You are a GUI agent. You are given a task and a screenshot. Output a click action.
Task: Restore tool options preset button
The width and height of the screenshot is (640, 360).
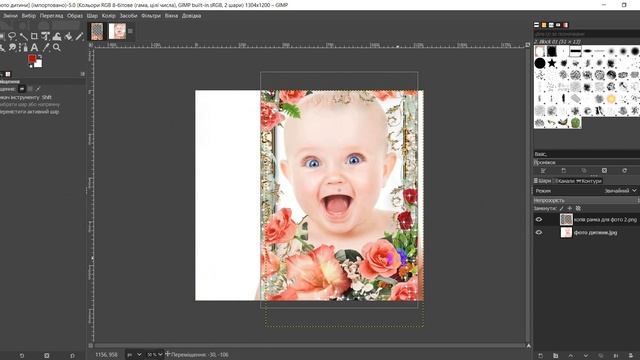(22, 356)
